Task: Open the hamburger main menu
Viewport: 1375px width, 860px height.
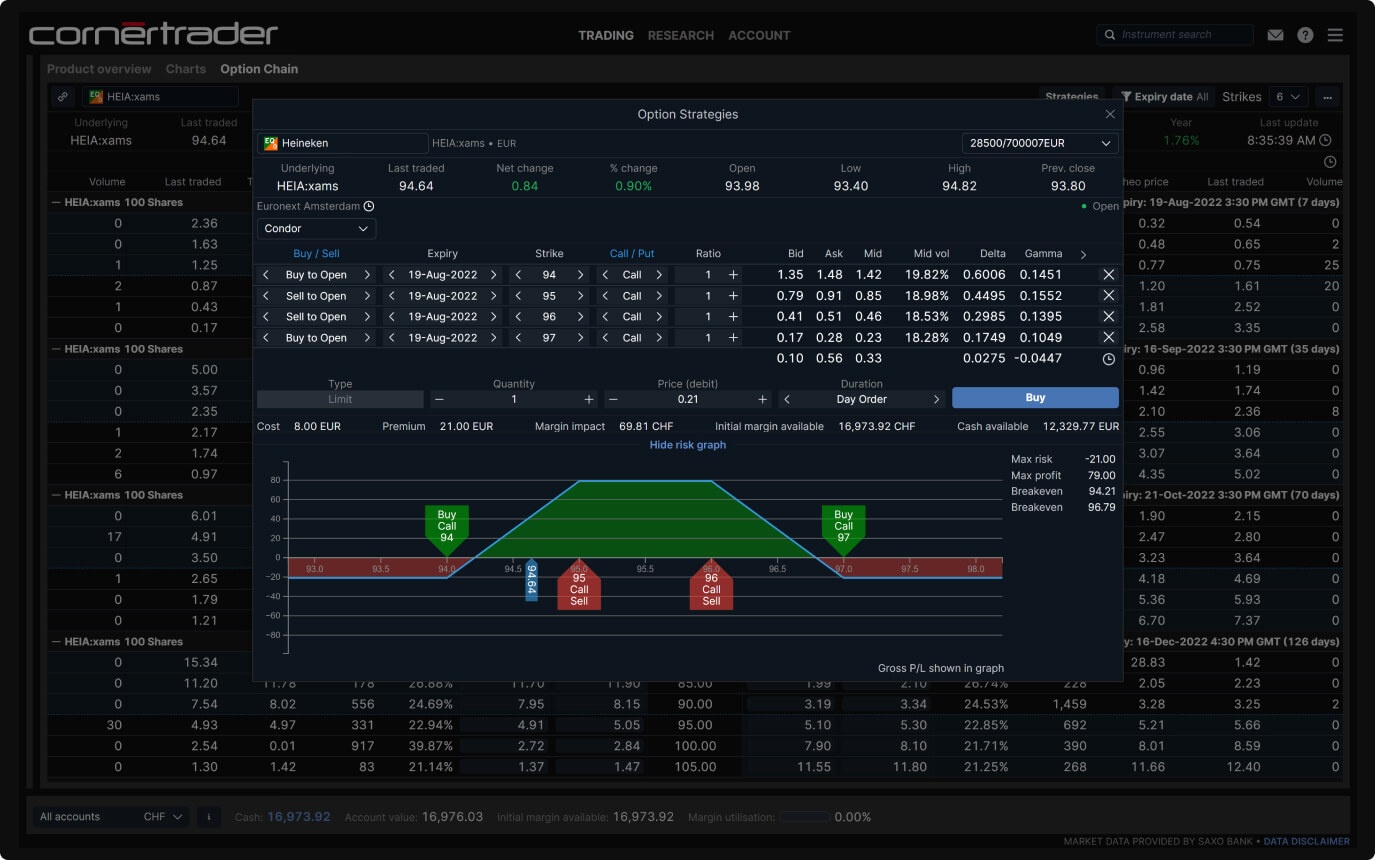Action: tap(1335, 35)
